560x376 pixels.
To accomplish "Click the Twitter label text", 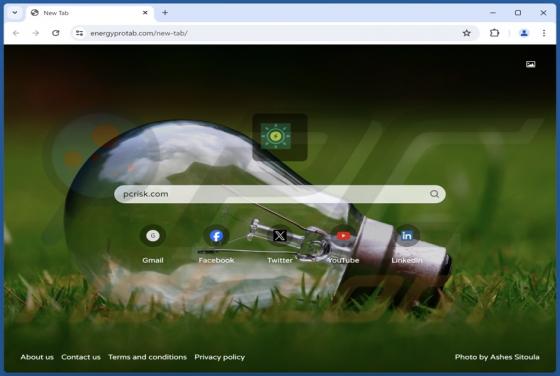I will [x=280, y=260].
